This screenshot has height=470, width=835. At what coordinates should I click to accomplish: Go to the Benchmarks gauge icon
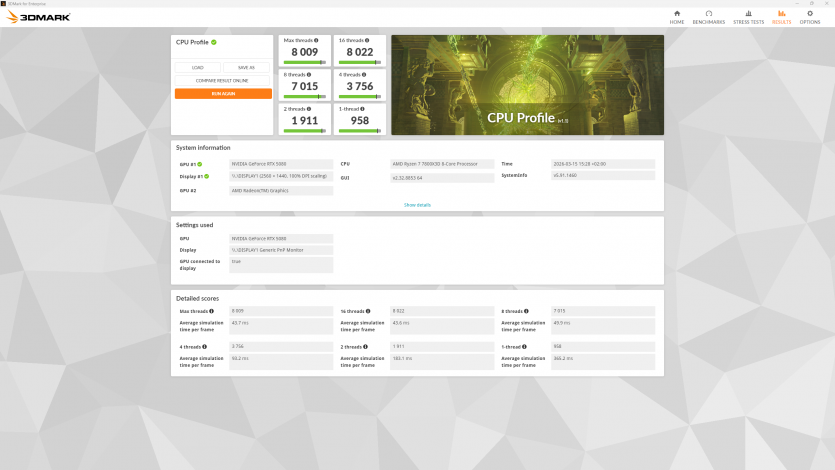pos(708,14)
